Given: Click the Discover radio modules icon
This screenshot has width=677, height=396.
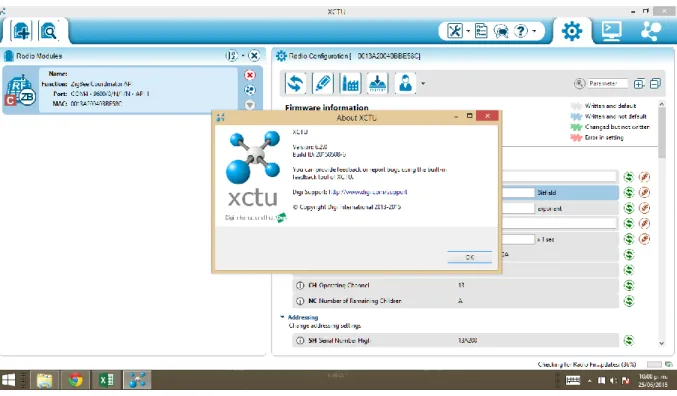Looking at the screenshot, I should click(49, 31).
